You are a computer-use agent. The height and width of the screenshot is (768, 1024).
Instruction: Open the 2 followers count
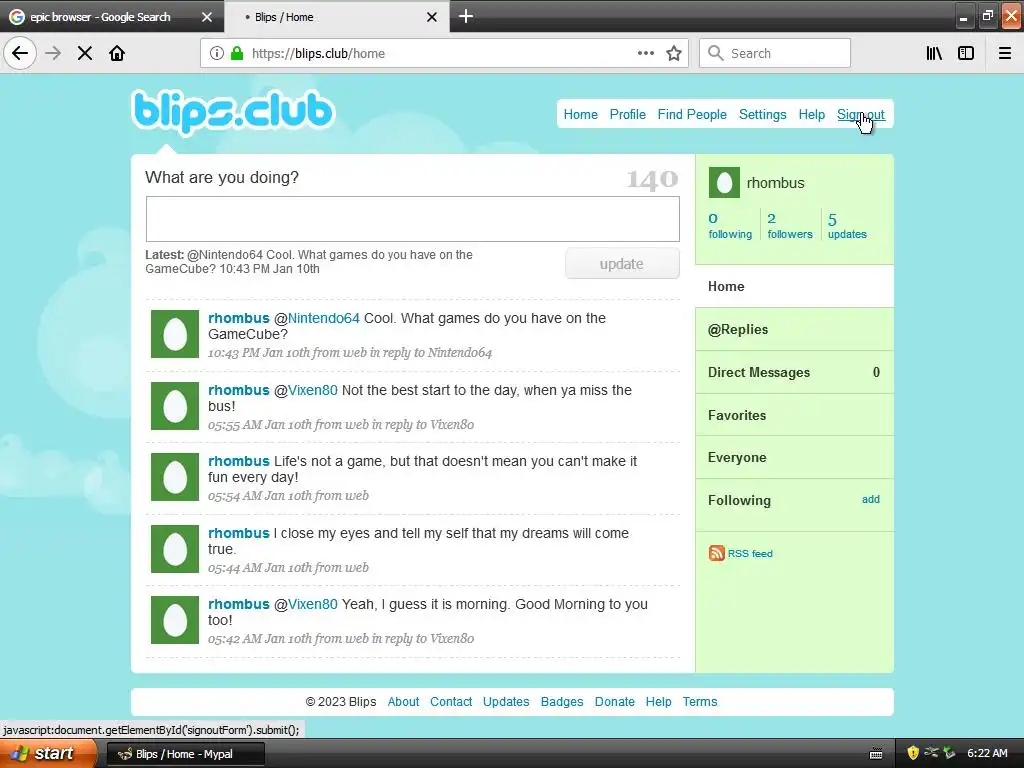point(790,225)
